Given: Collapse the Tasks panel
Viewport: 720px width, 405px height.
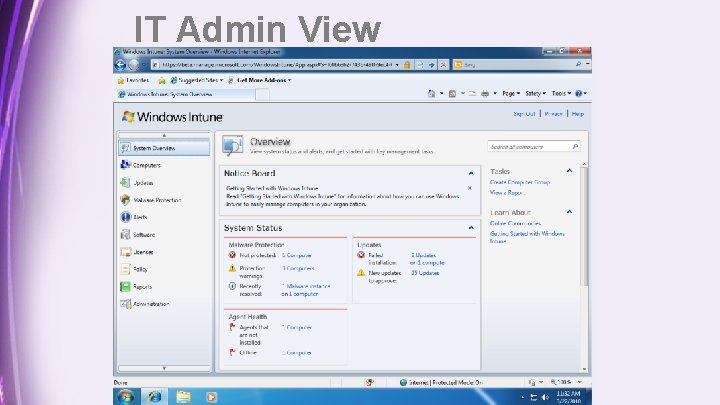Looking at the screenshot, I should (569, 171).
